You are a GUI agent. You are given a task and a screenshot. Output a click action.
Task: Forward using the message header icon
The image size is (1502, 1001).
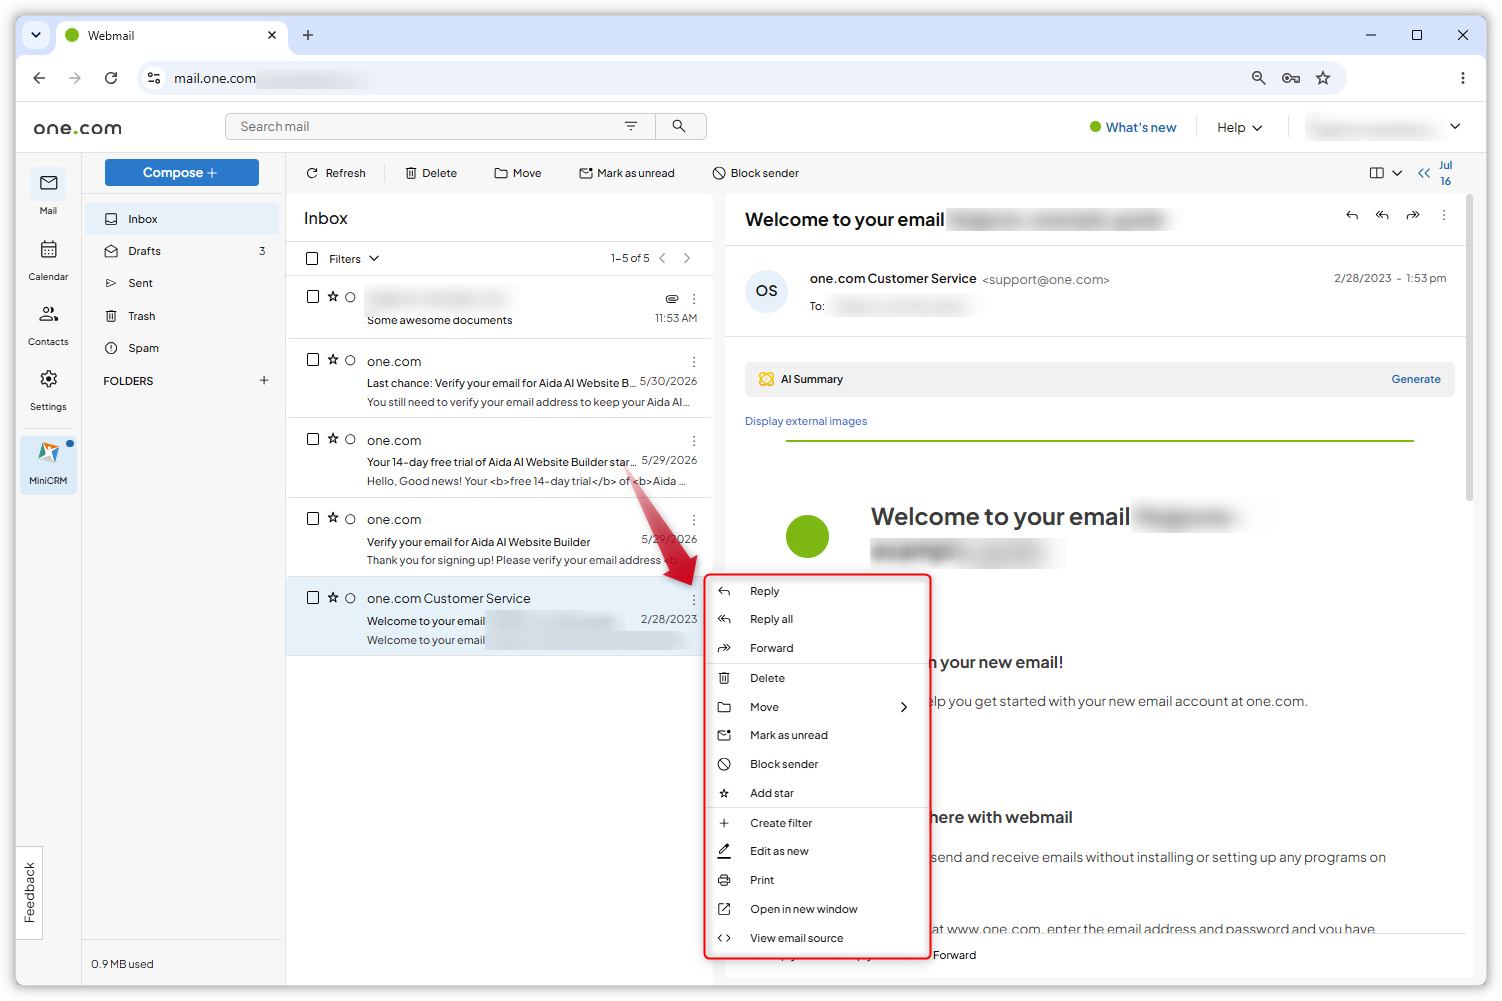coord(1413,215)
